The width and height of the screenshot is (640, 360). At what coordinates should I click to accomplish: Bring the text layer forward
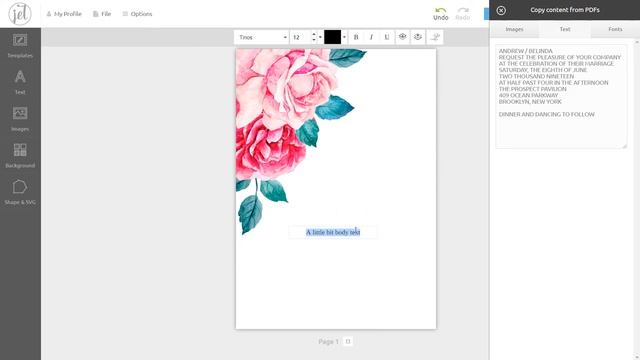pos(402,37)
